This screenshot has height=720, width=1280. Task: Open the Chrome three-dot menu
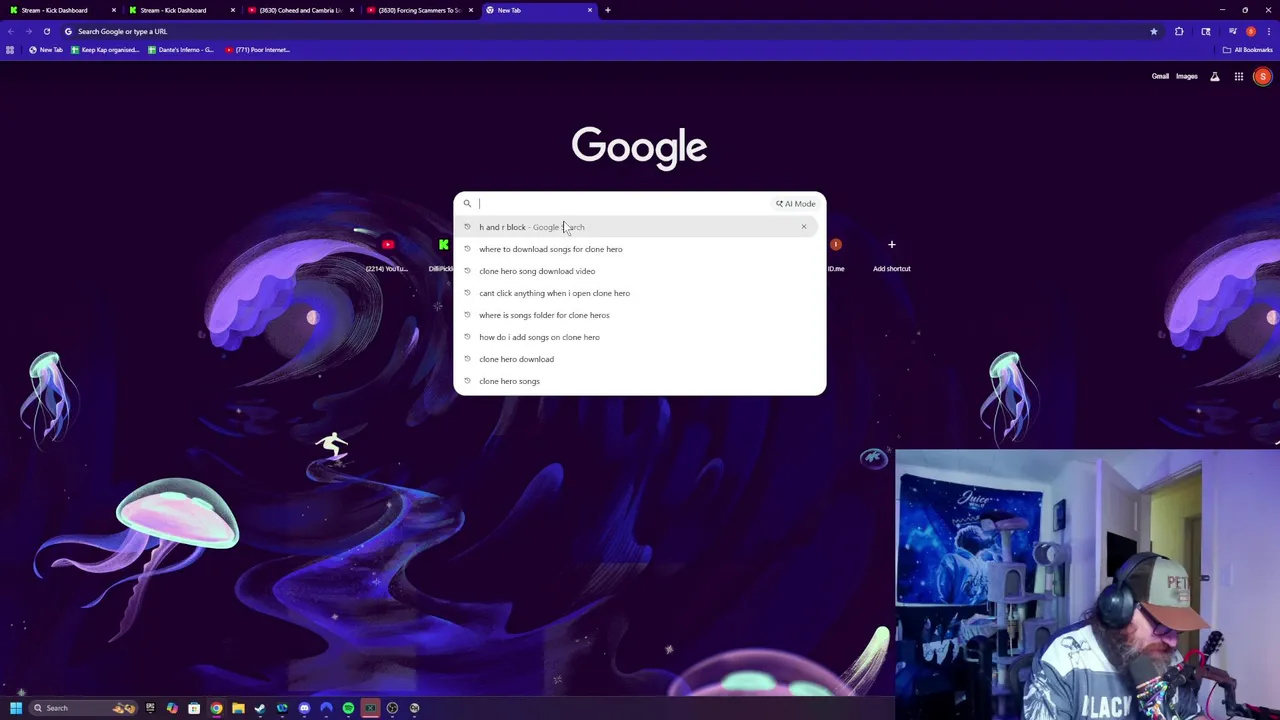[1269, 32]
